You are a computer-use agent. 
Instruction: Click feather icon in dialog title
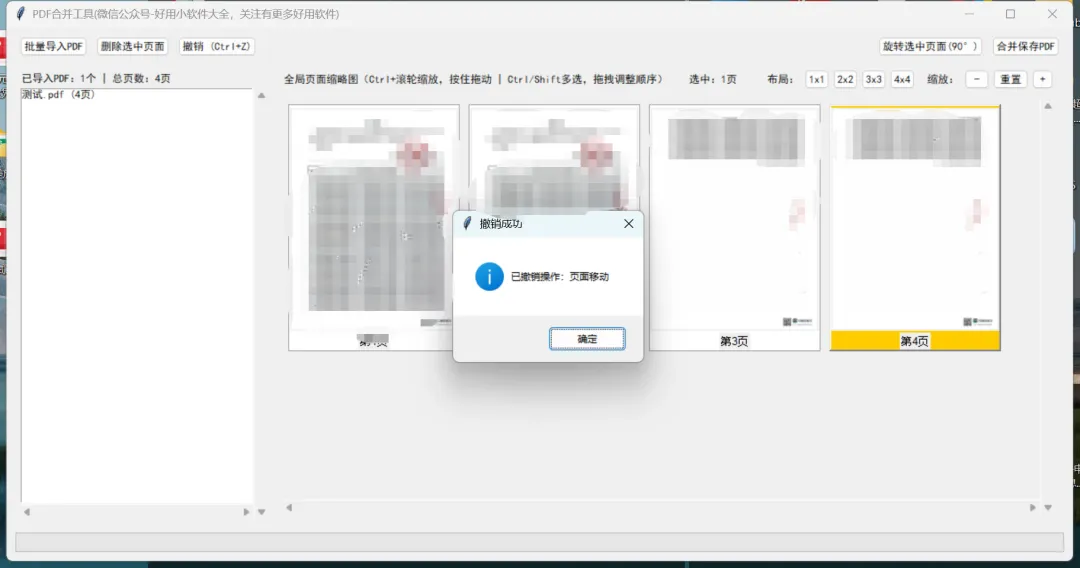(467, 224)
